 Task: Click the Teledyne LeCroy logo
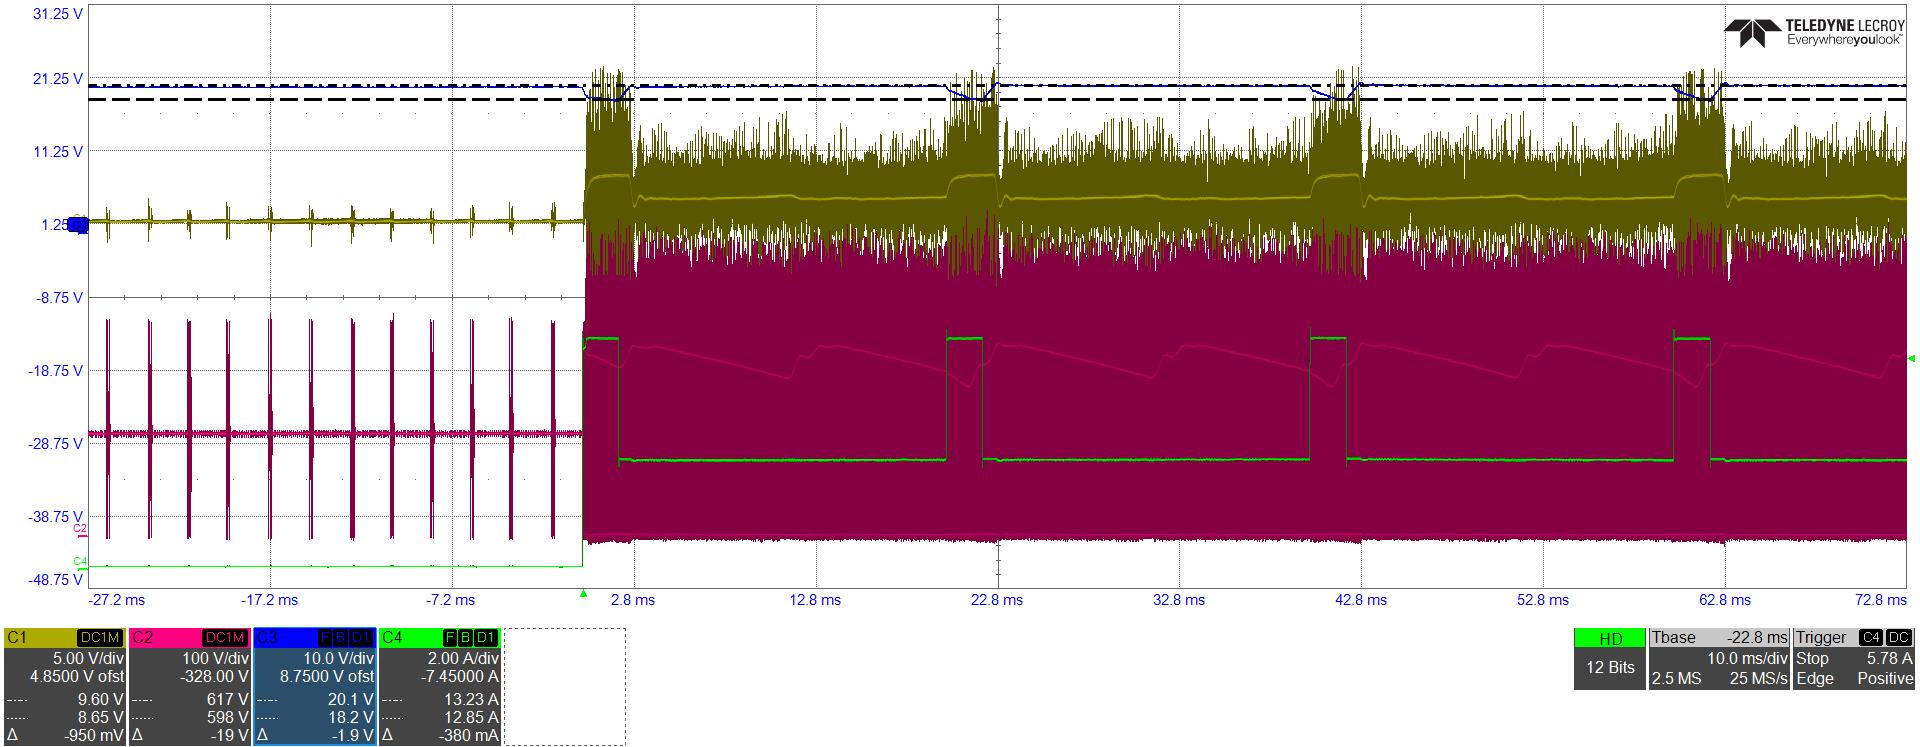(1814, 33)
